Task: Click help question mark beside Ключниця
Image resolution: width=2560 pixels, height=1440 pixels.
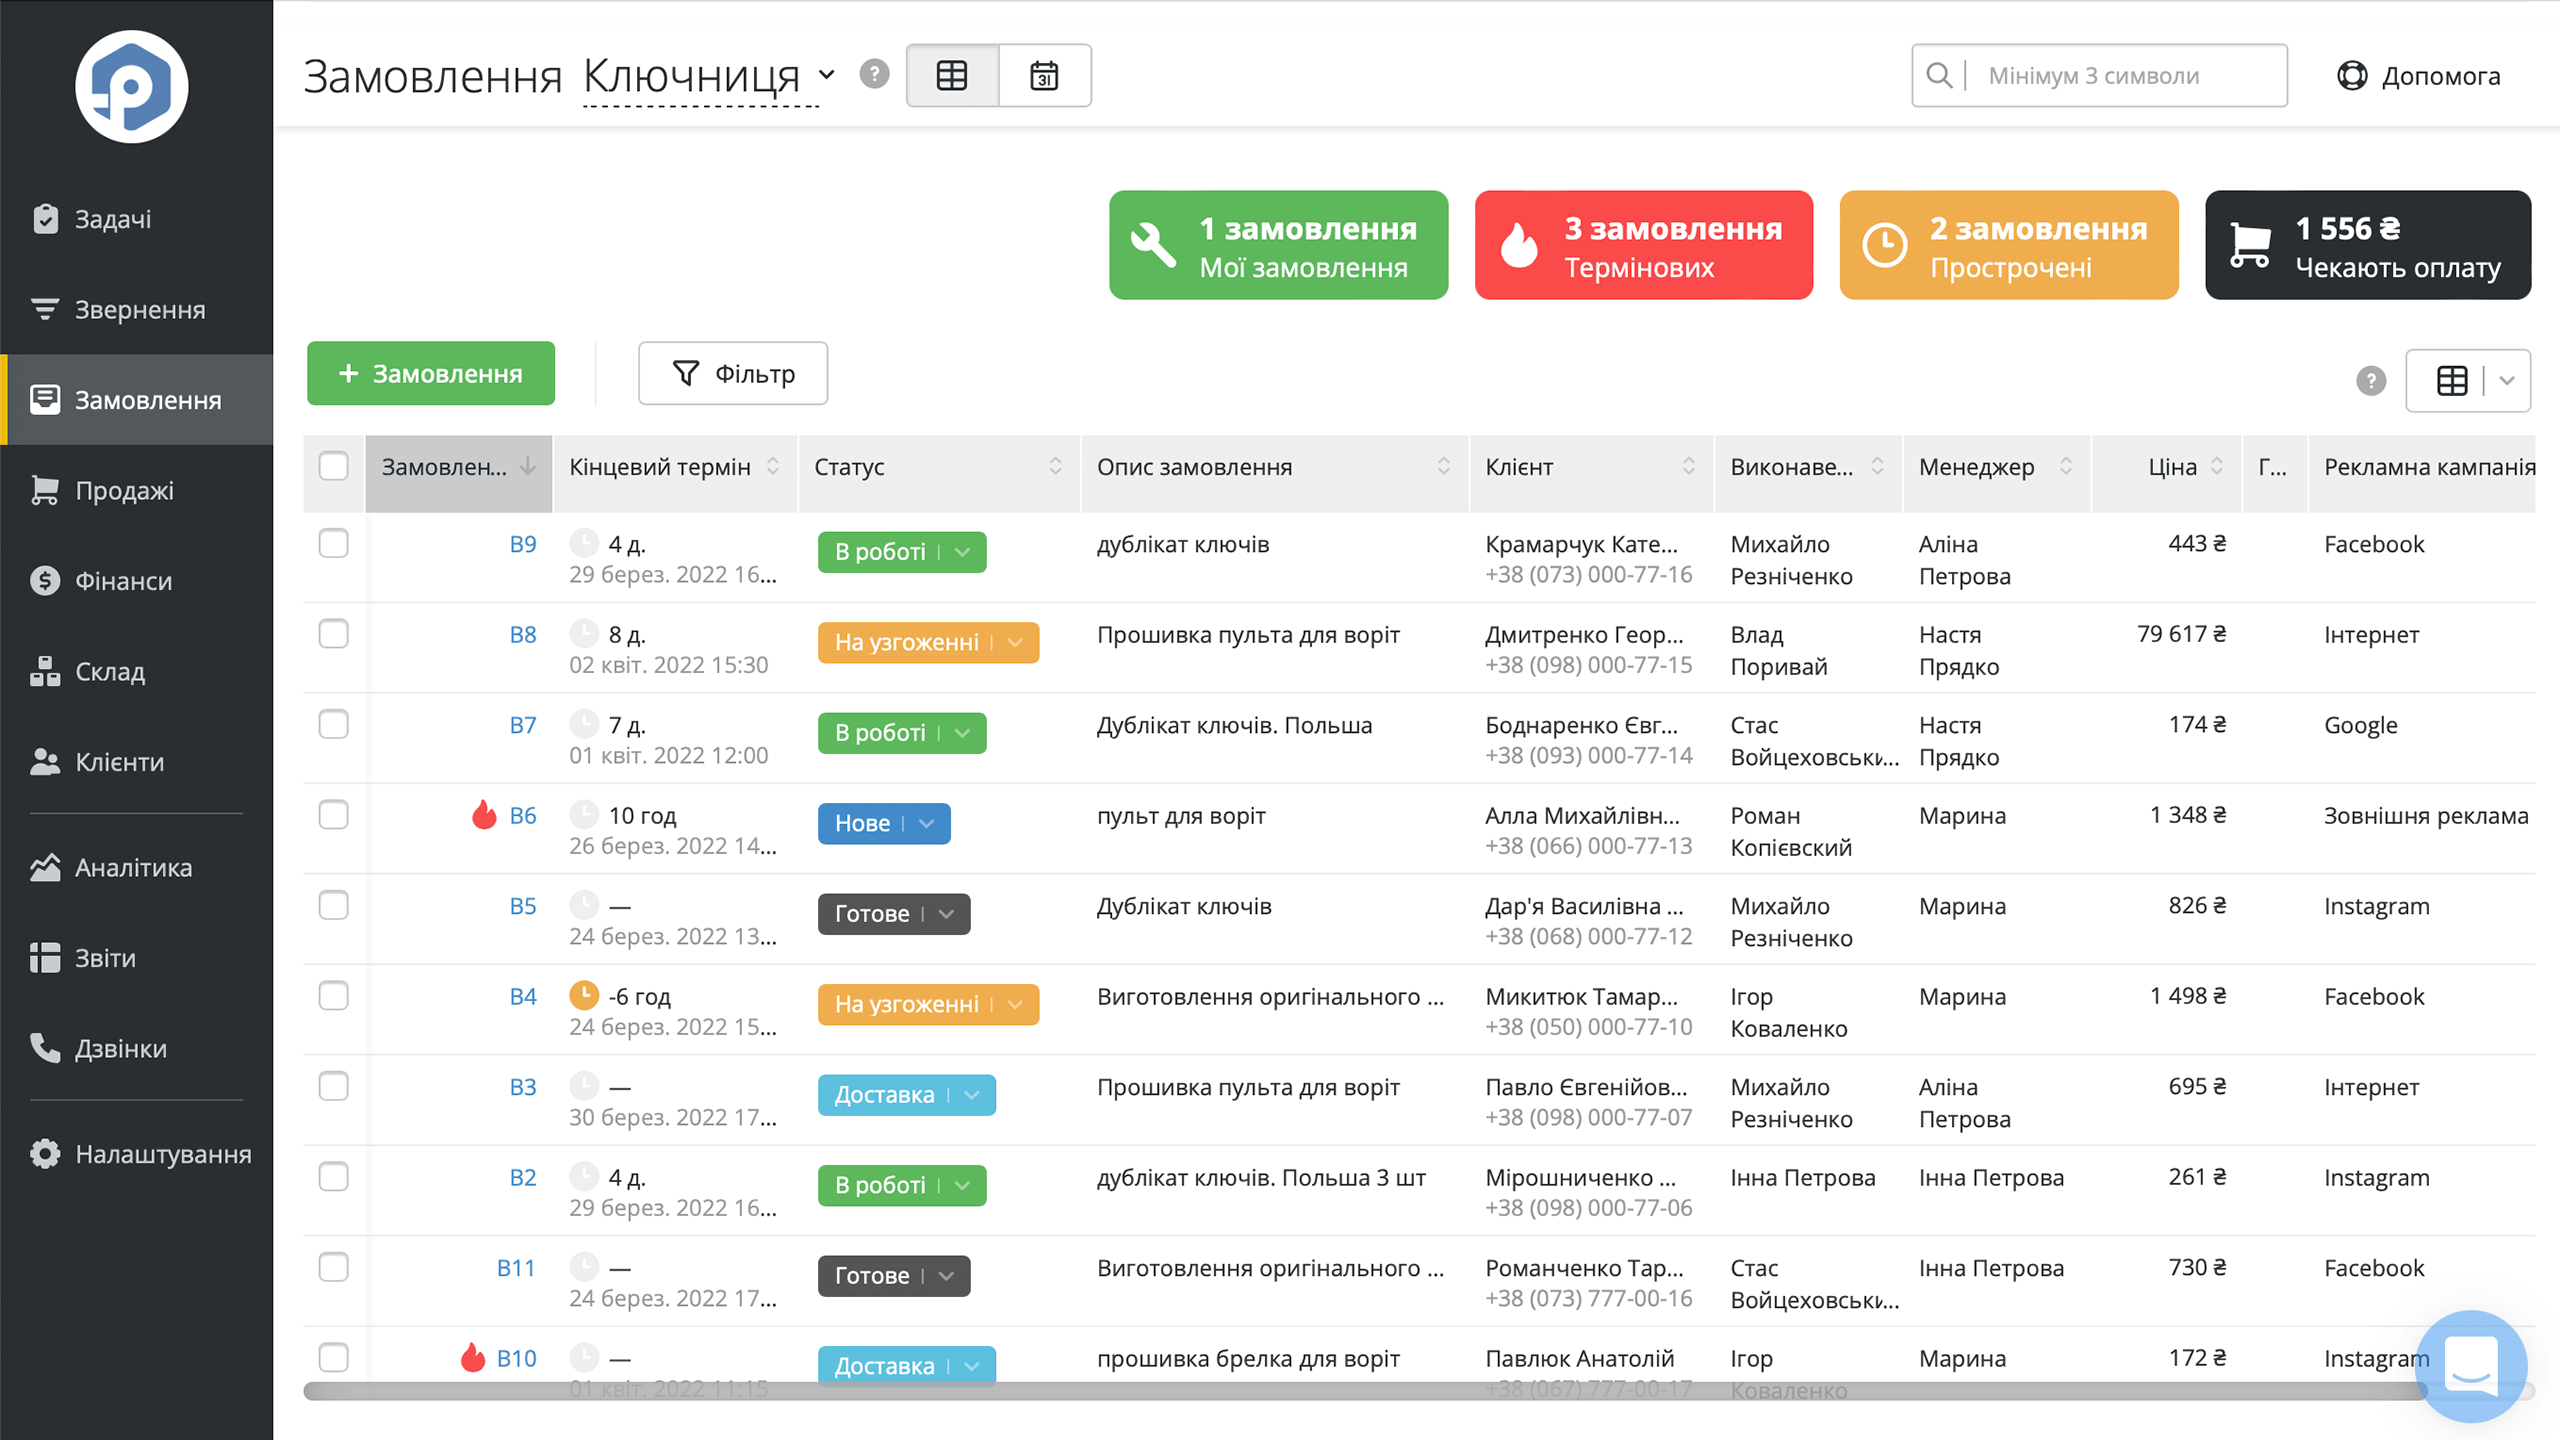Action: click(874, 74)
